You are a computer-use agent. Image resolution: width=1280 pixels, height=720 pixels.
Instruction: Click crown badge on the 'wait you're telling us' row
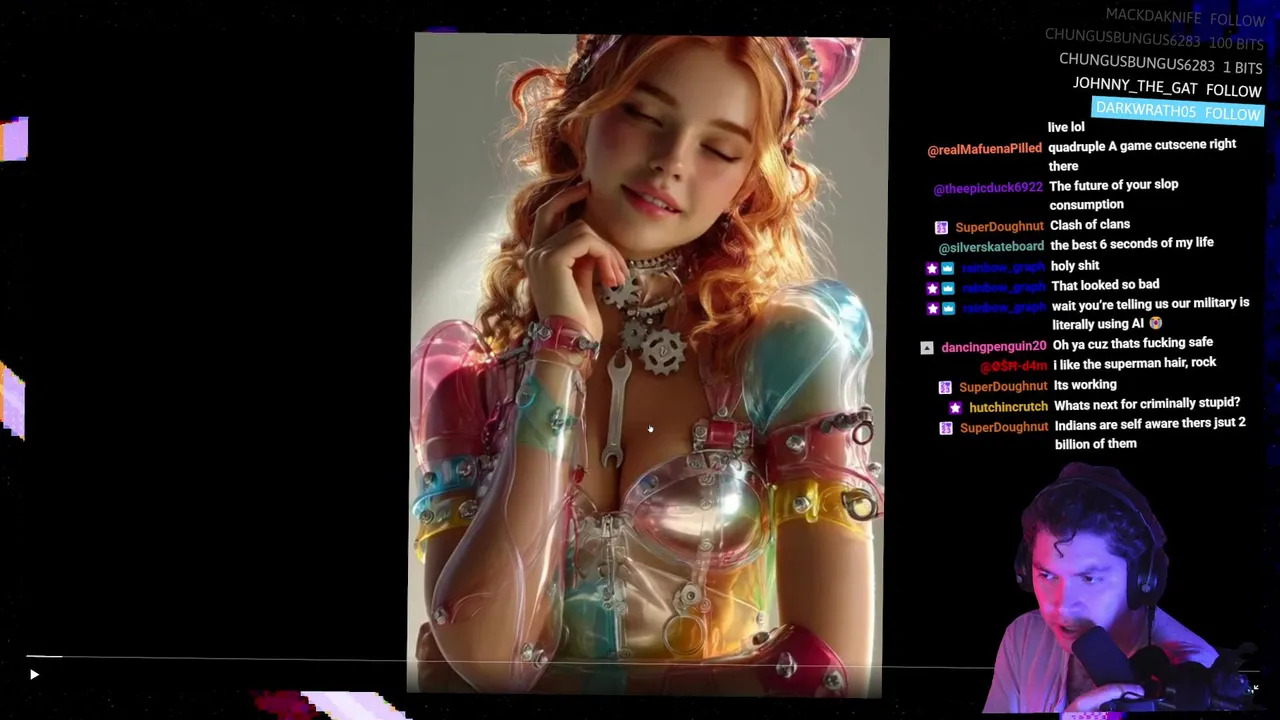pos(948,307)
